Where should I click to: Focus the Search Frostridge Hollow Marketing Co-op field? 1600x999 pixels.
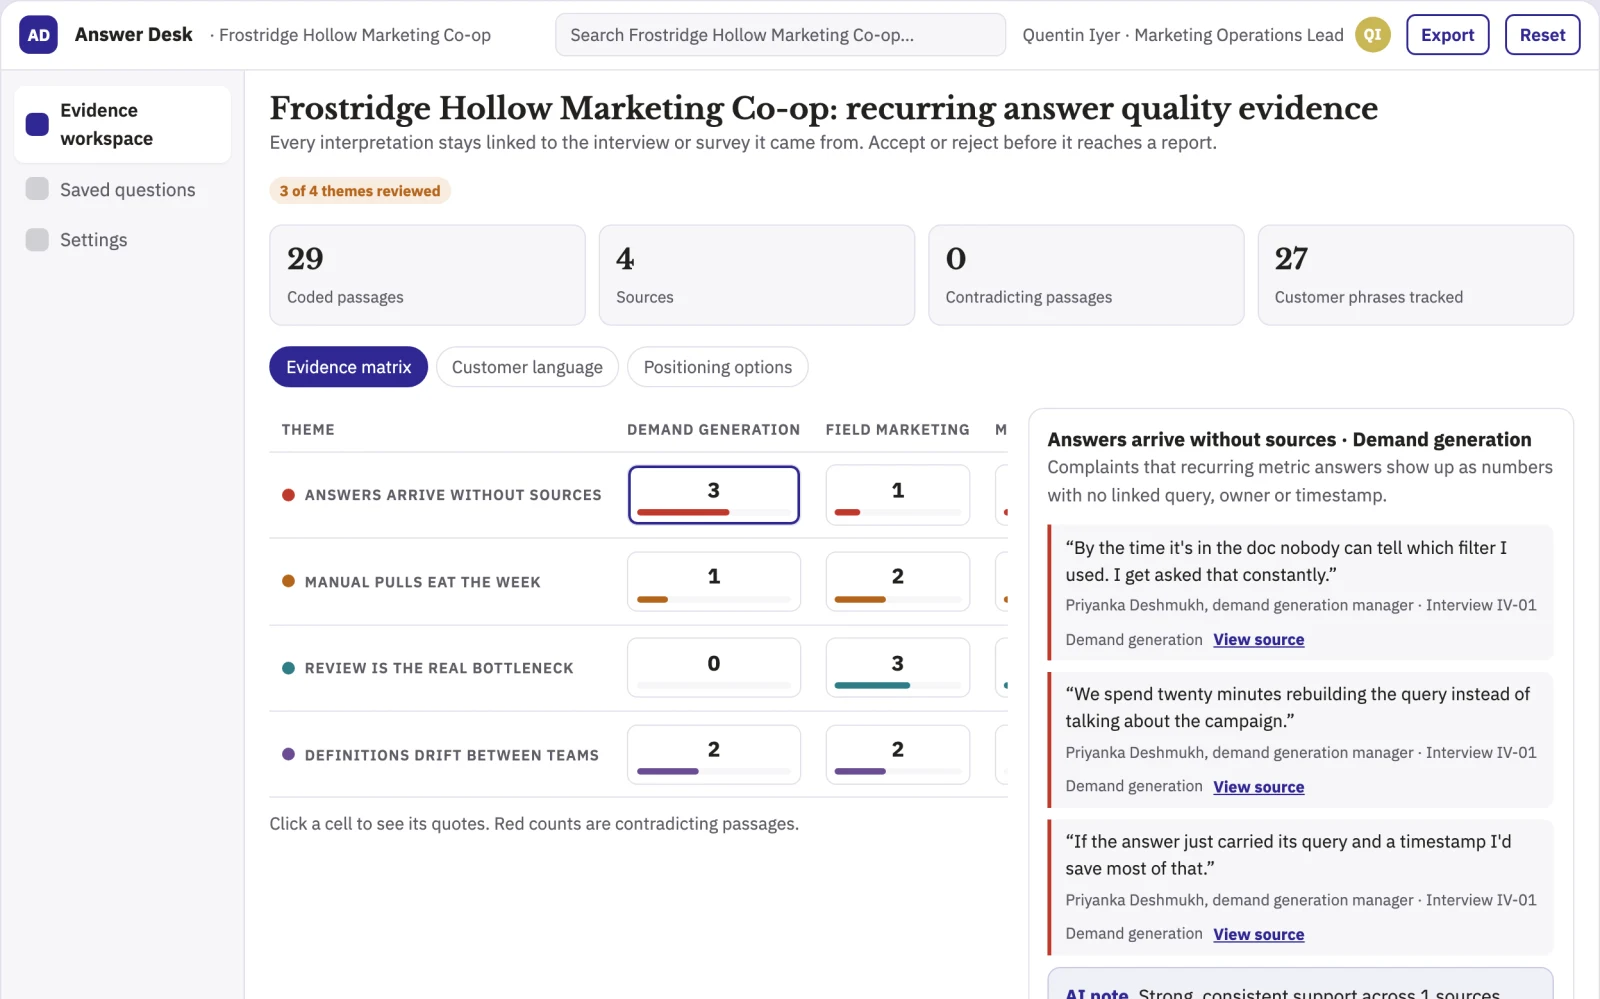click(x=780, y=35)
